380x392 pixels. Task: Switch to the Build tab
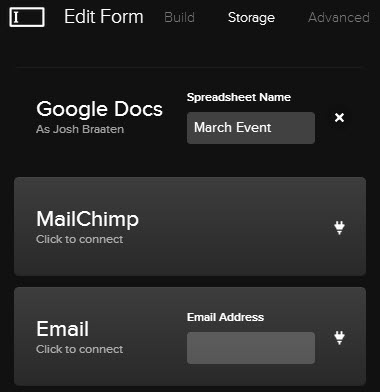pos(179,17)
